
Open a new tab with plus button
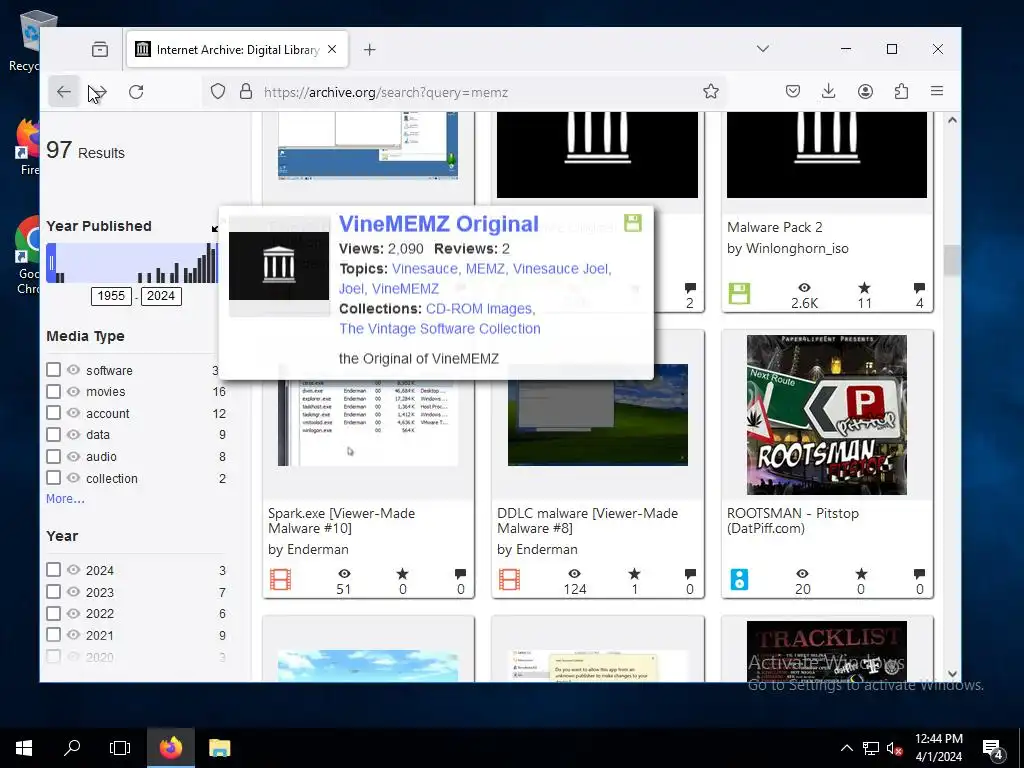pos(370,50)
